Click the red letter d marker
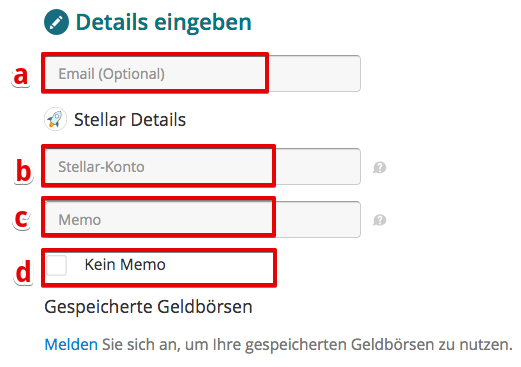The image size is (521, 367). [24, 271]
